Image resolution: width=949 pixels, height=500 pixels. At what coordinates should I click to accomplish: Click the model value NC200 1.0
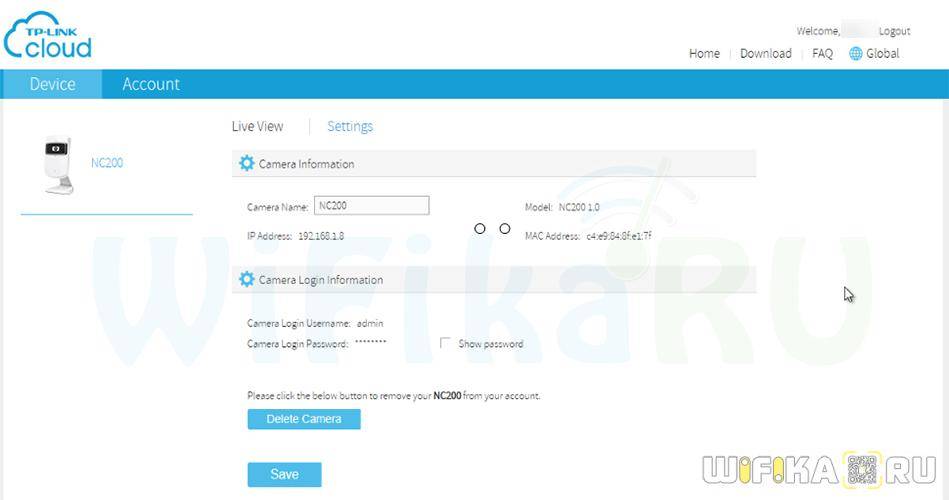(x=579, y=207)
